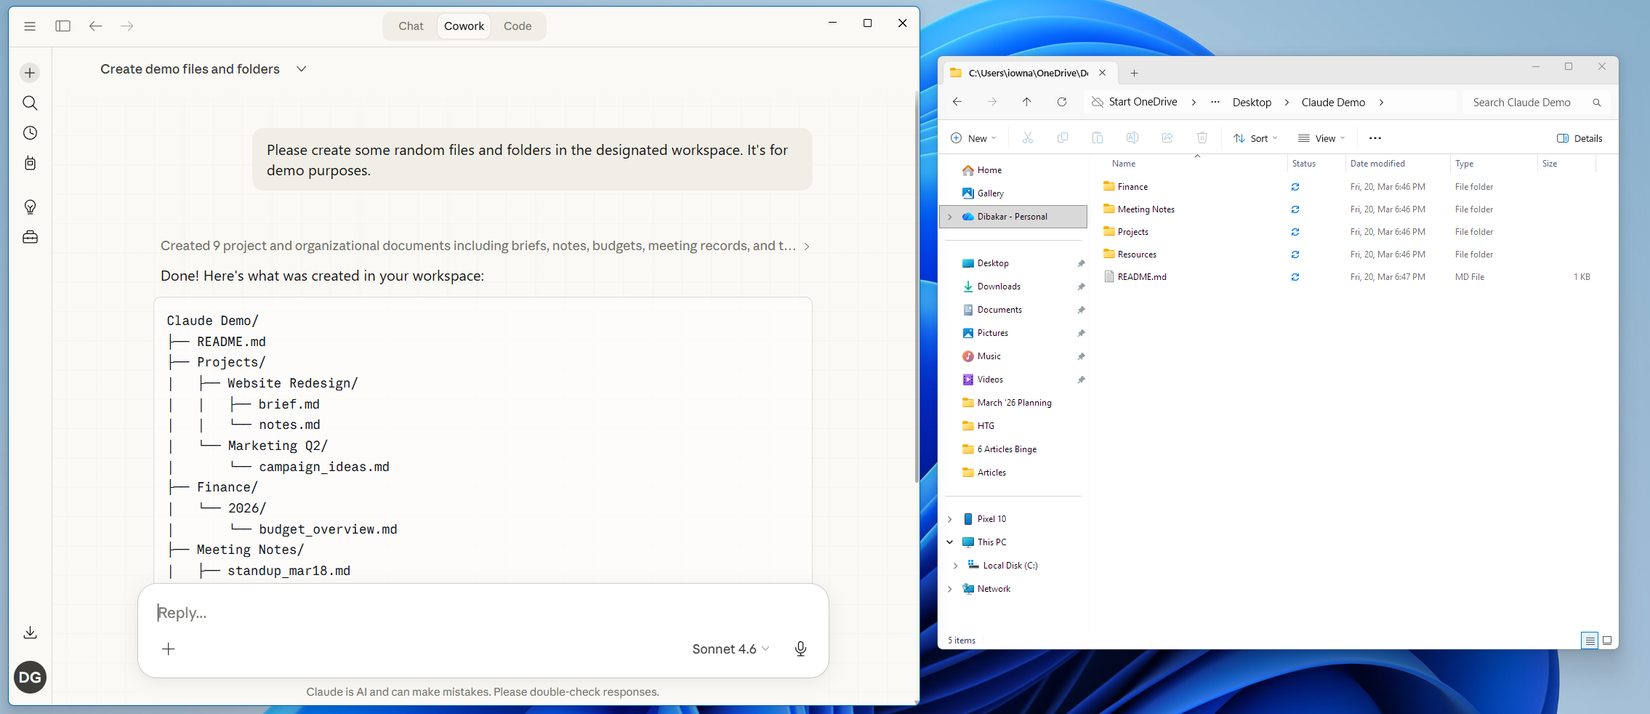Switch to the Code tab

[518, 26]
